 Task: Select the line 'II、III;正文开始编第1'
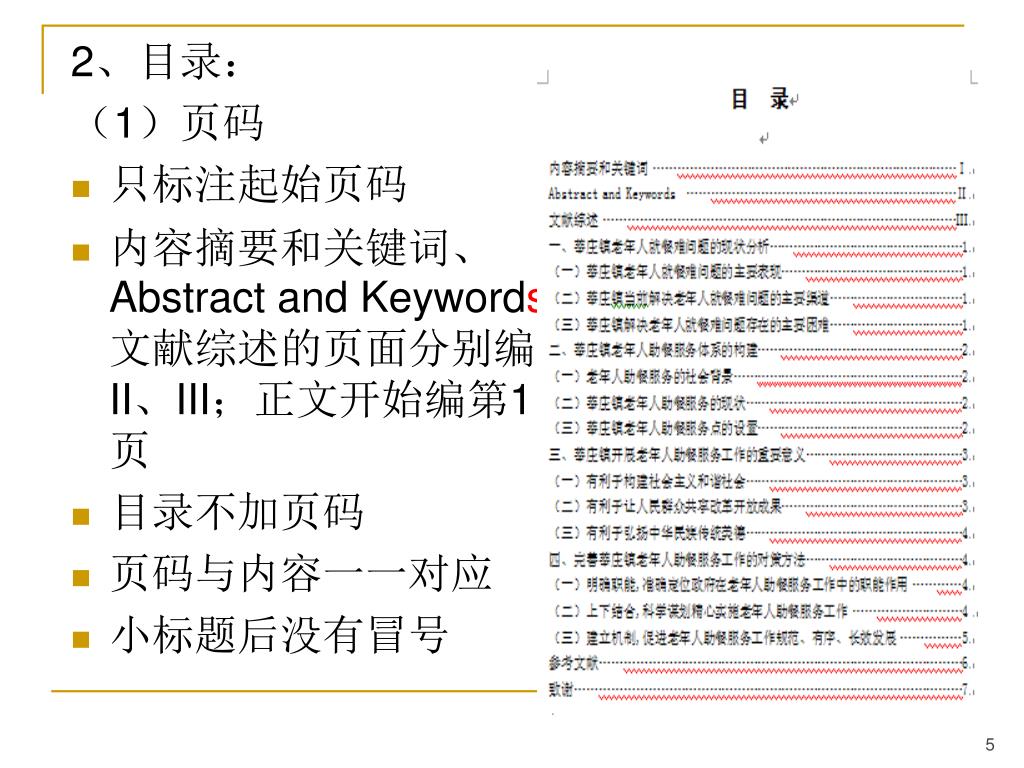click(x=320, y=399)
